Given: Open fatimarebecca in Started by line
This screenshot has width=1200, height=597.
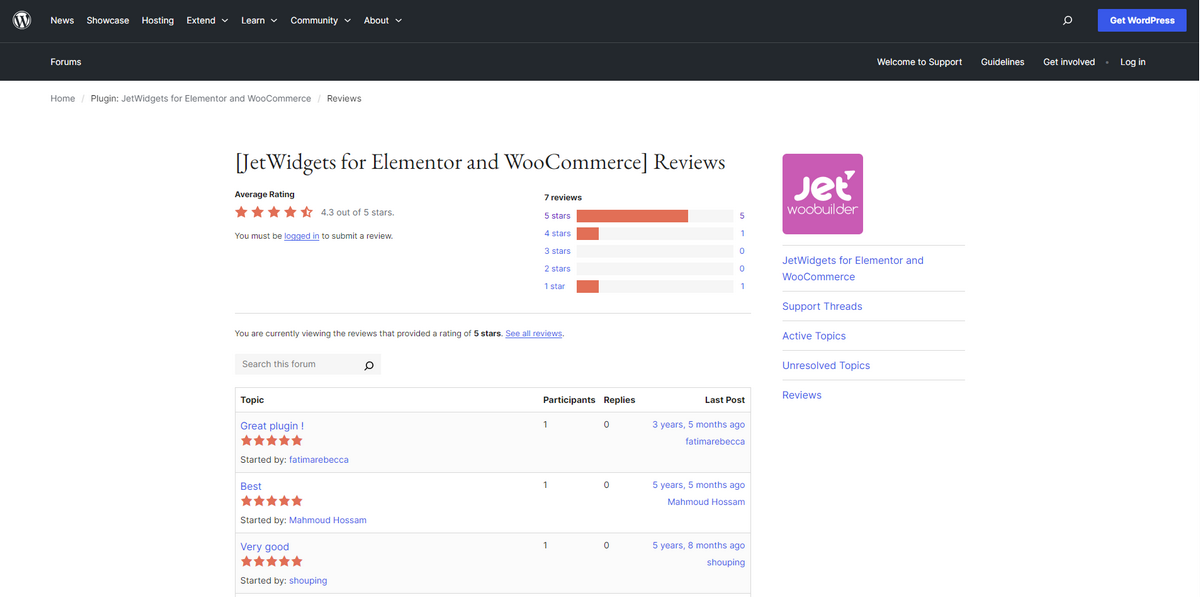Looking at the screenshot, I should point(319,460).
